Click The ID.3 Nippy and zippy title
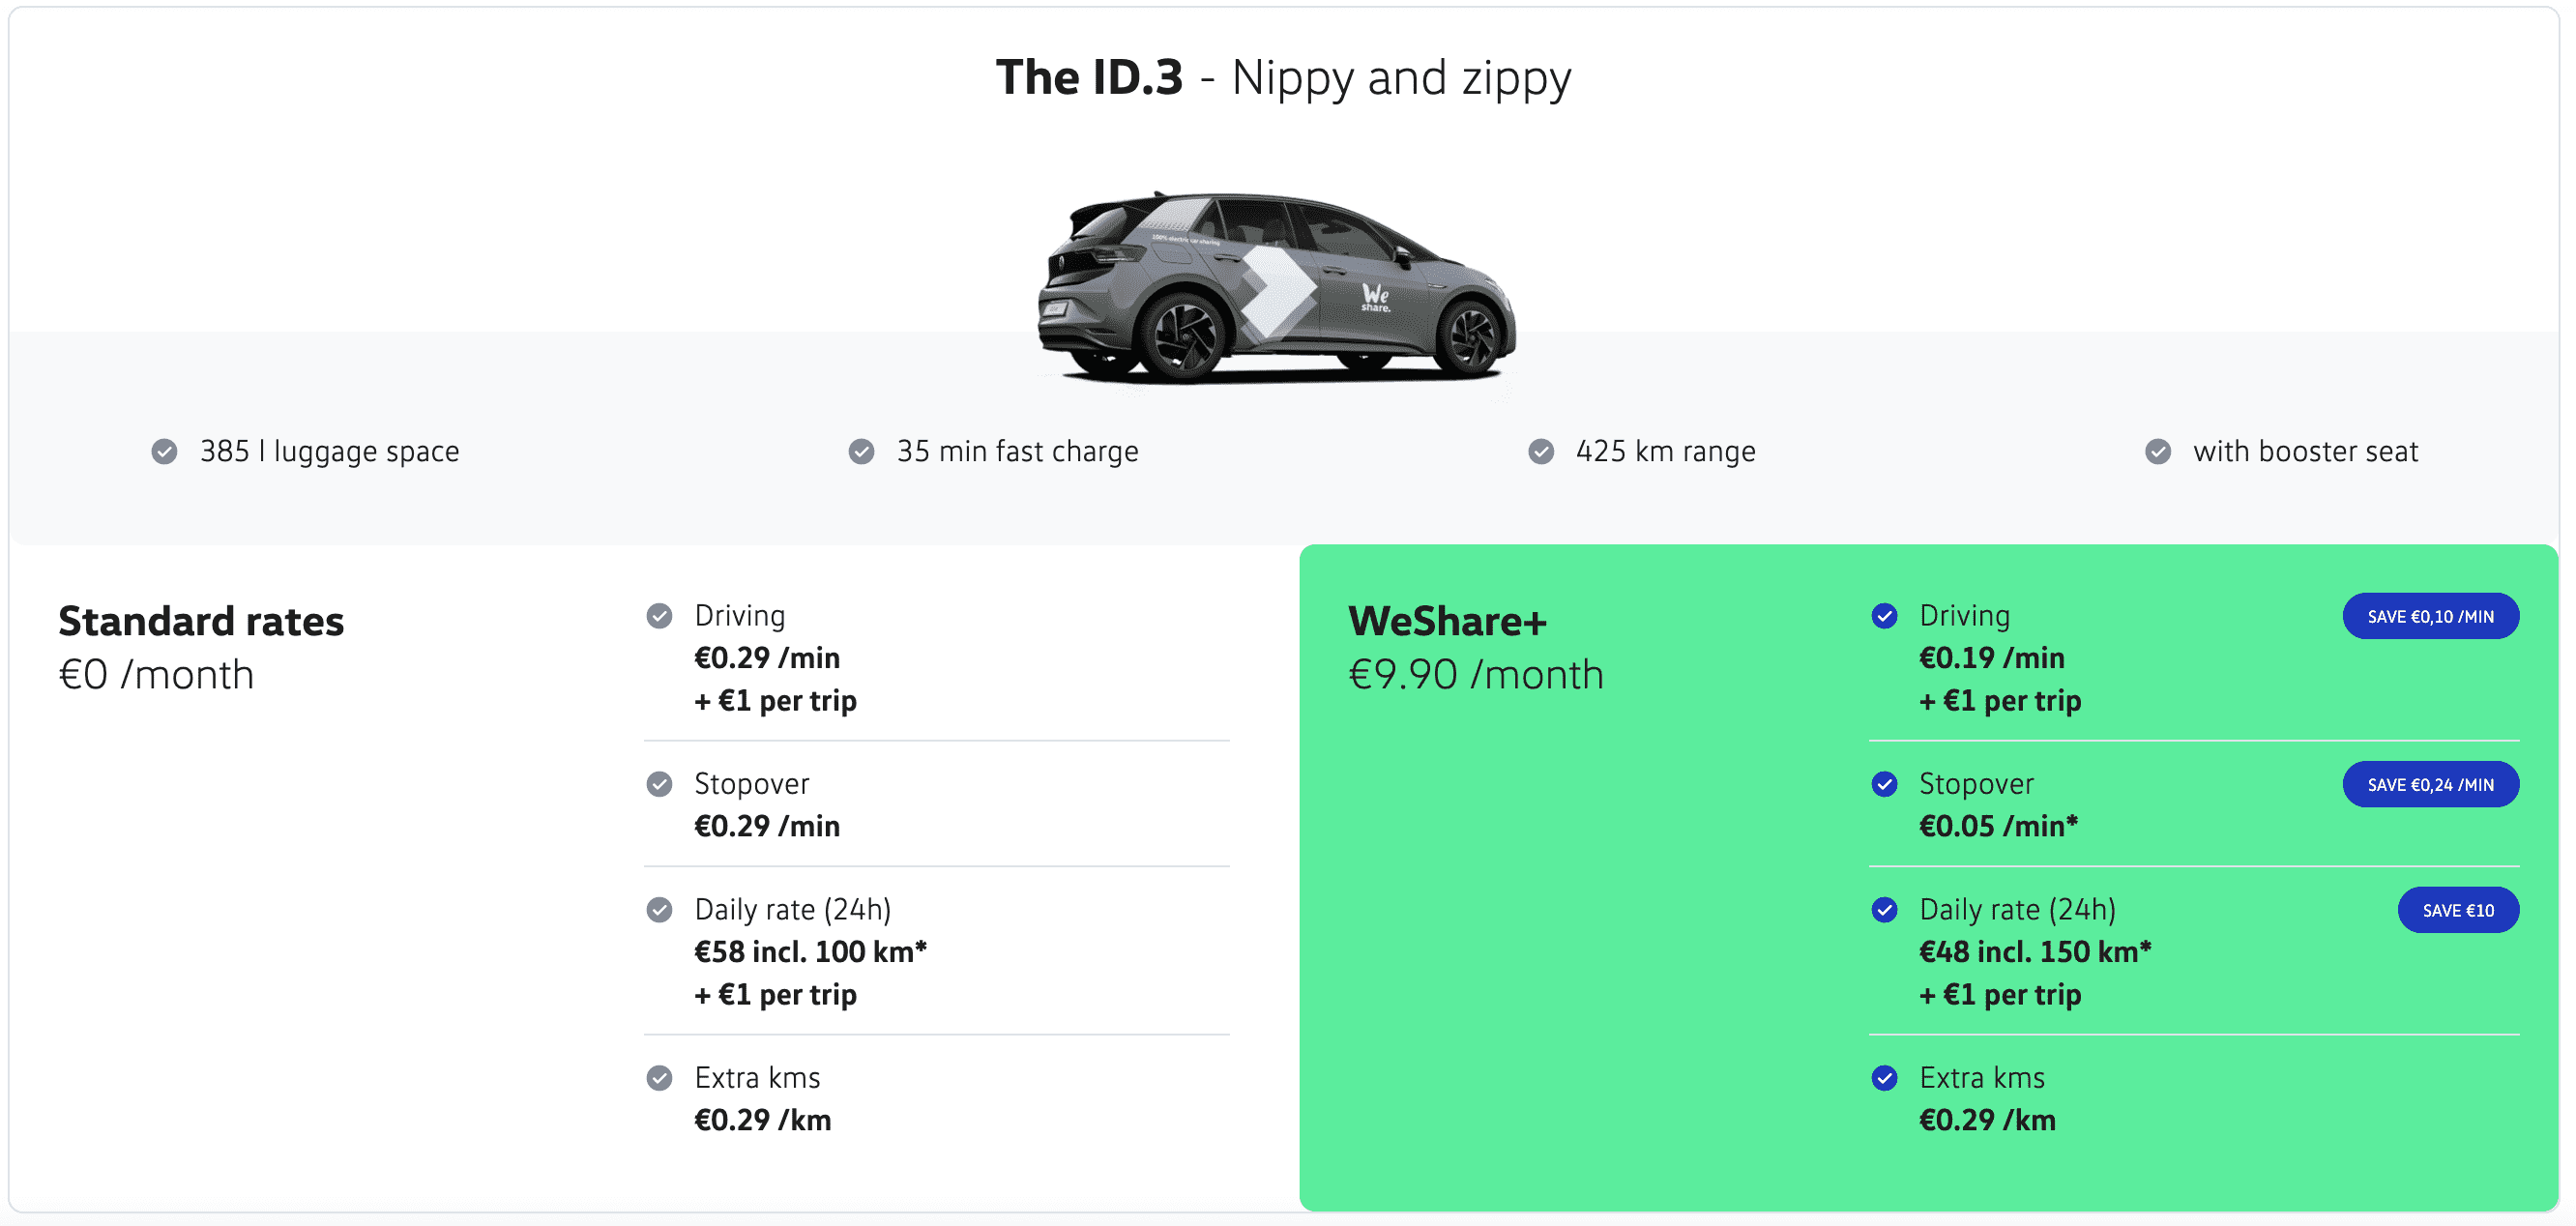The height and width of the screenshot is (1226, 2576). pos(1283,78)
